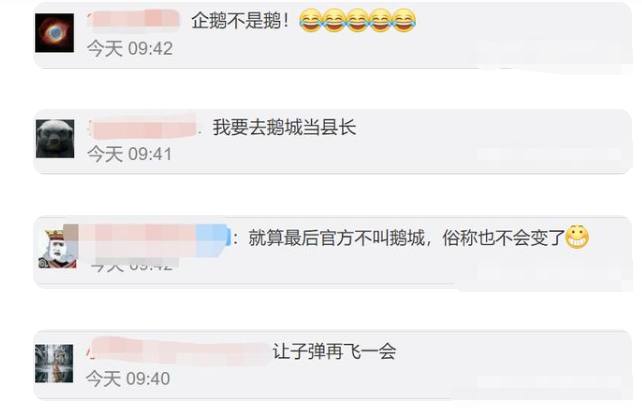Screen dimensions: 642x416
Task: Click comment text 企鹅不是鹅!
Action: pos(240,20)
